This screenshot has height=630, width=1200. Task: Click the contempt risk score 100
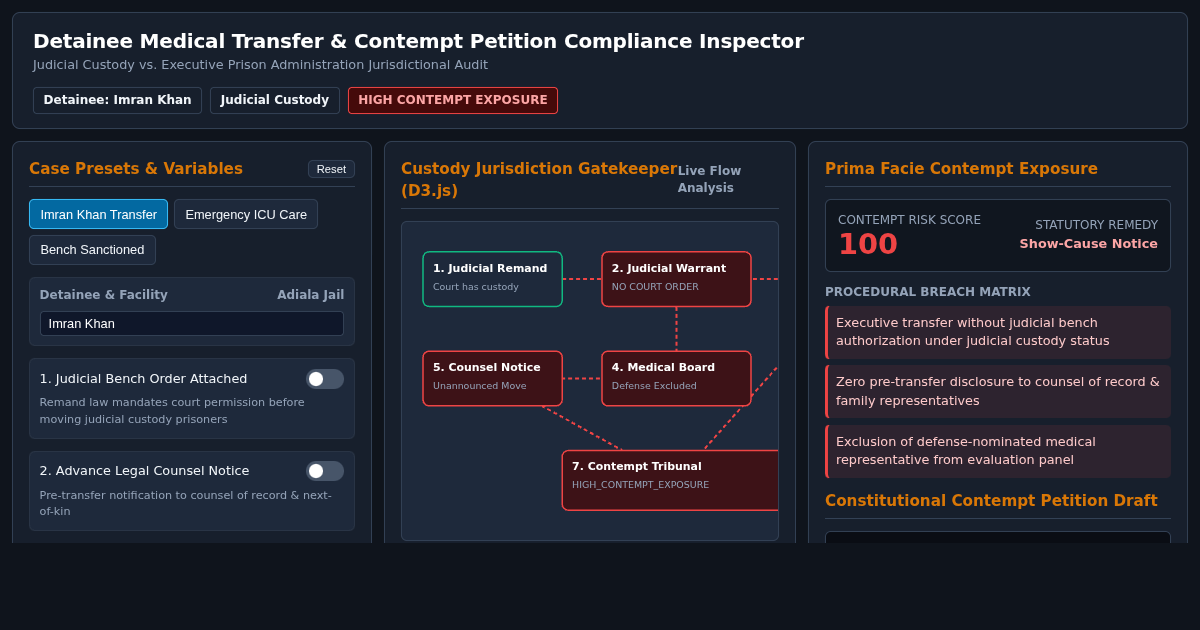(x=867, y=244)
